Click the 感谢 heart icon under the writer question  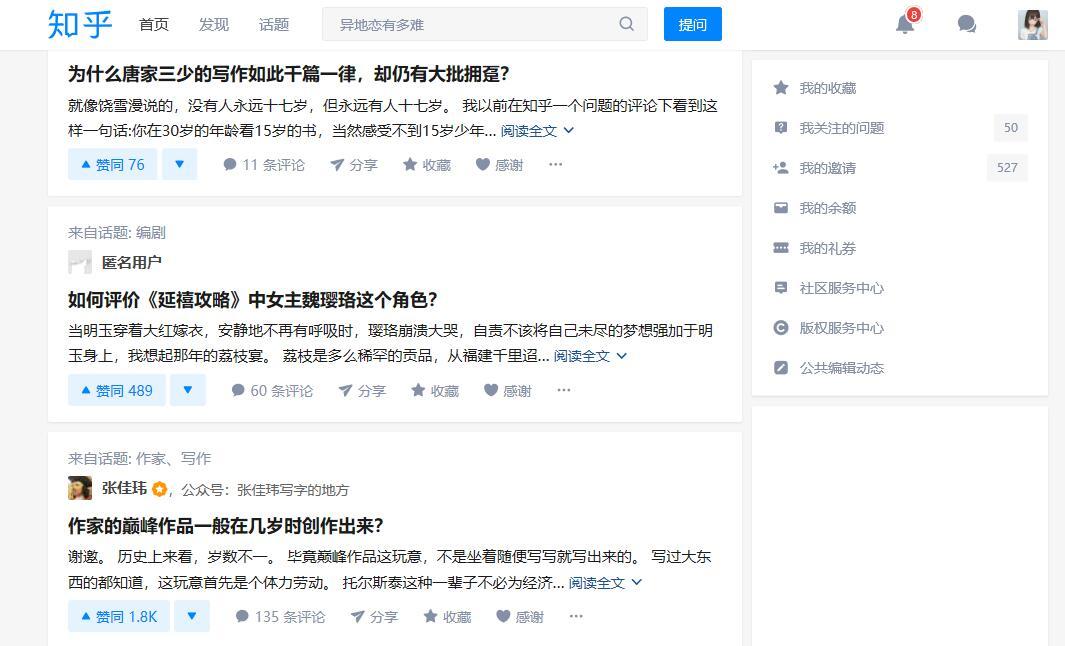[502, 617]
